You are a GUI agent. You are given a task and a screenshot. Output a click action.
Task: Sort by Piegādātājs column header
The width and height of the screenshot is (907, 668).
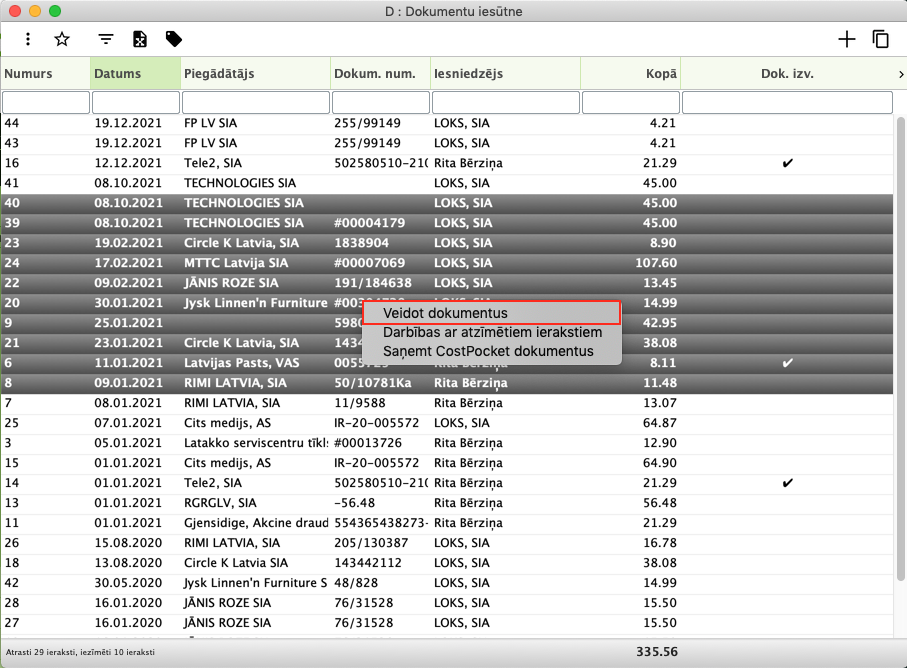[256, 73]
